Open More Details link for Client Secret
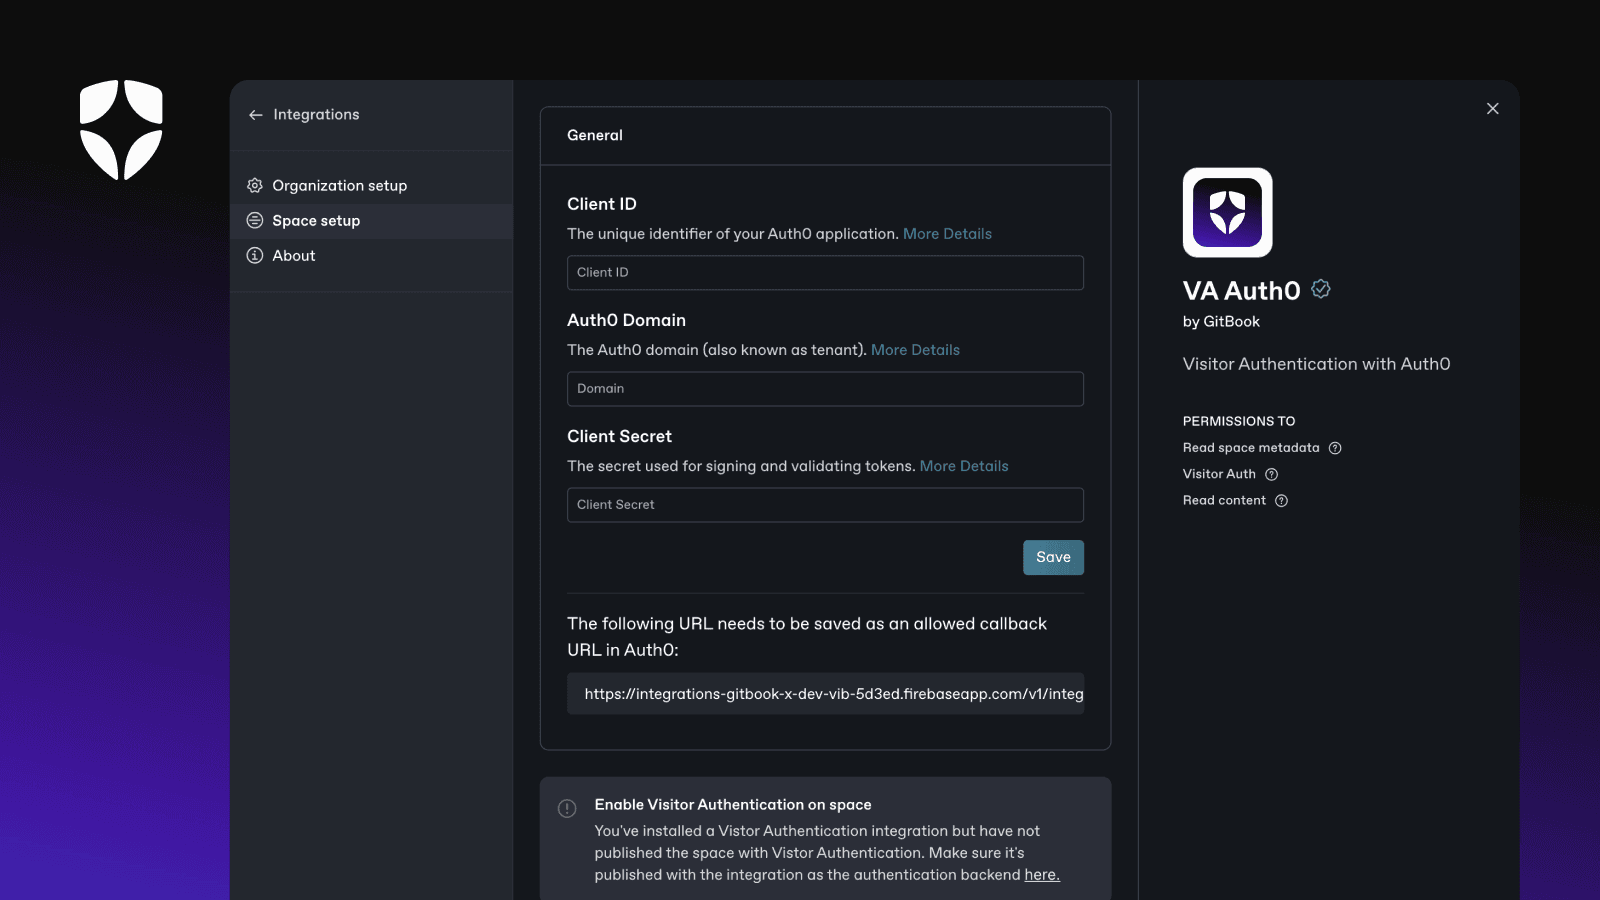Viewport: 1600px width, 900px height. pos(964,466)
